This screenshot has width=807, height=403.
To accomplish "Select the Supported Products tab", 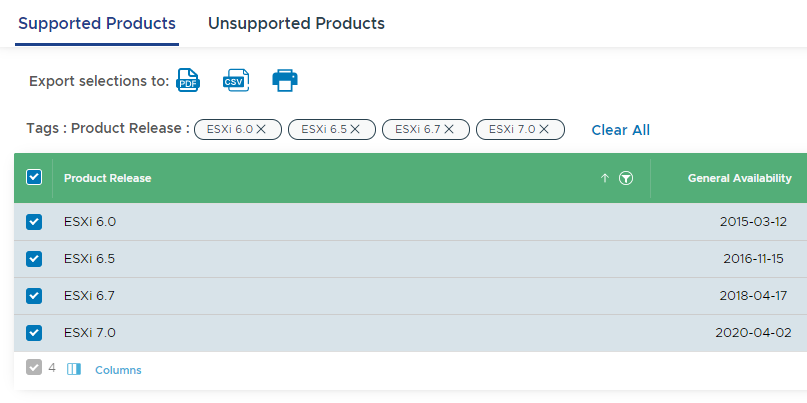I will (x=97, y=24).
